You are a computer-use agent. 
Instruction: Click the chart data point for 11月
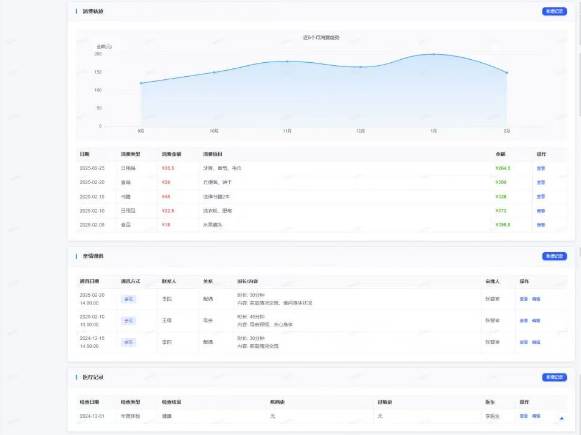tap(287, 62)
